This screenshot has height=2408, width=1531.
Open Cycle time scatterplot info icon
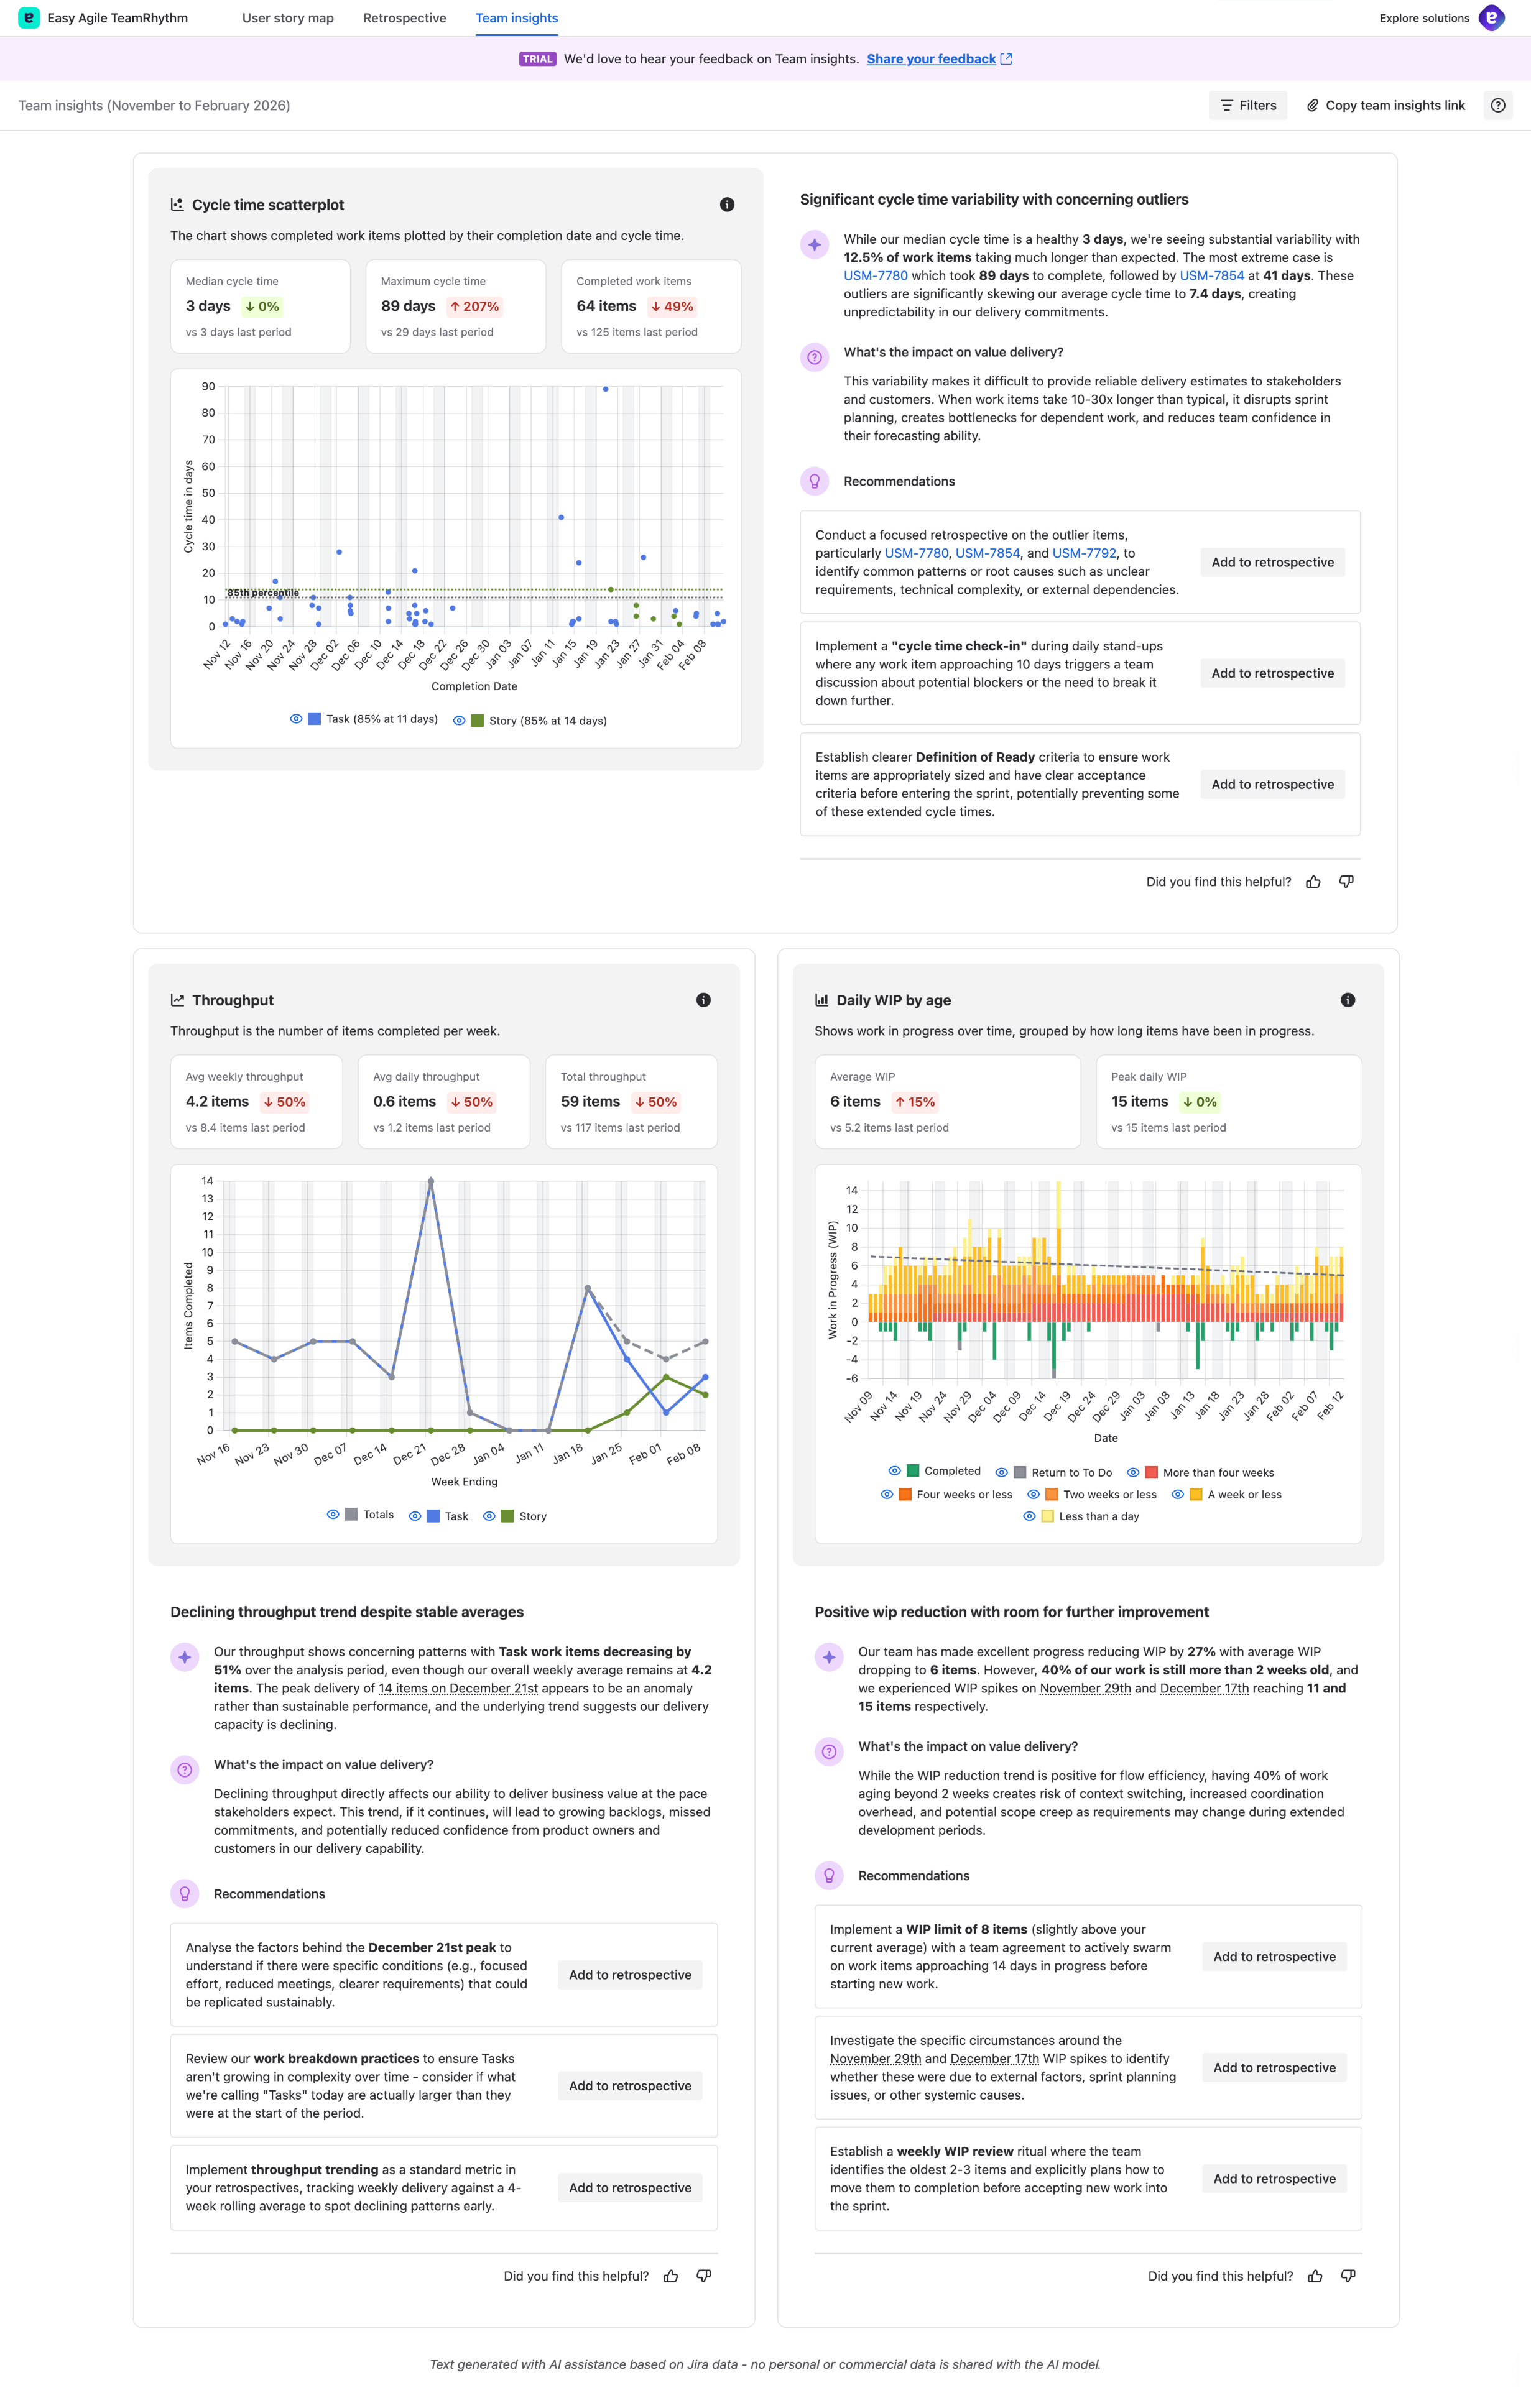click(x=727, y=205)
